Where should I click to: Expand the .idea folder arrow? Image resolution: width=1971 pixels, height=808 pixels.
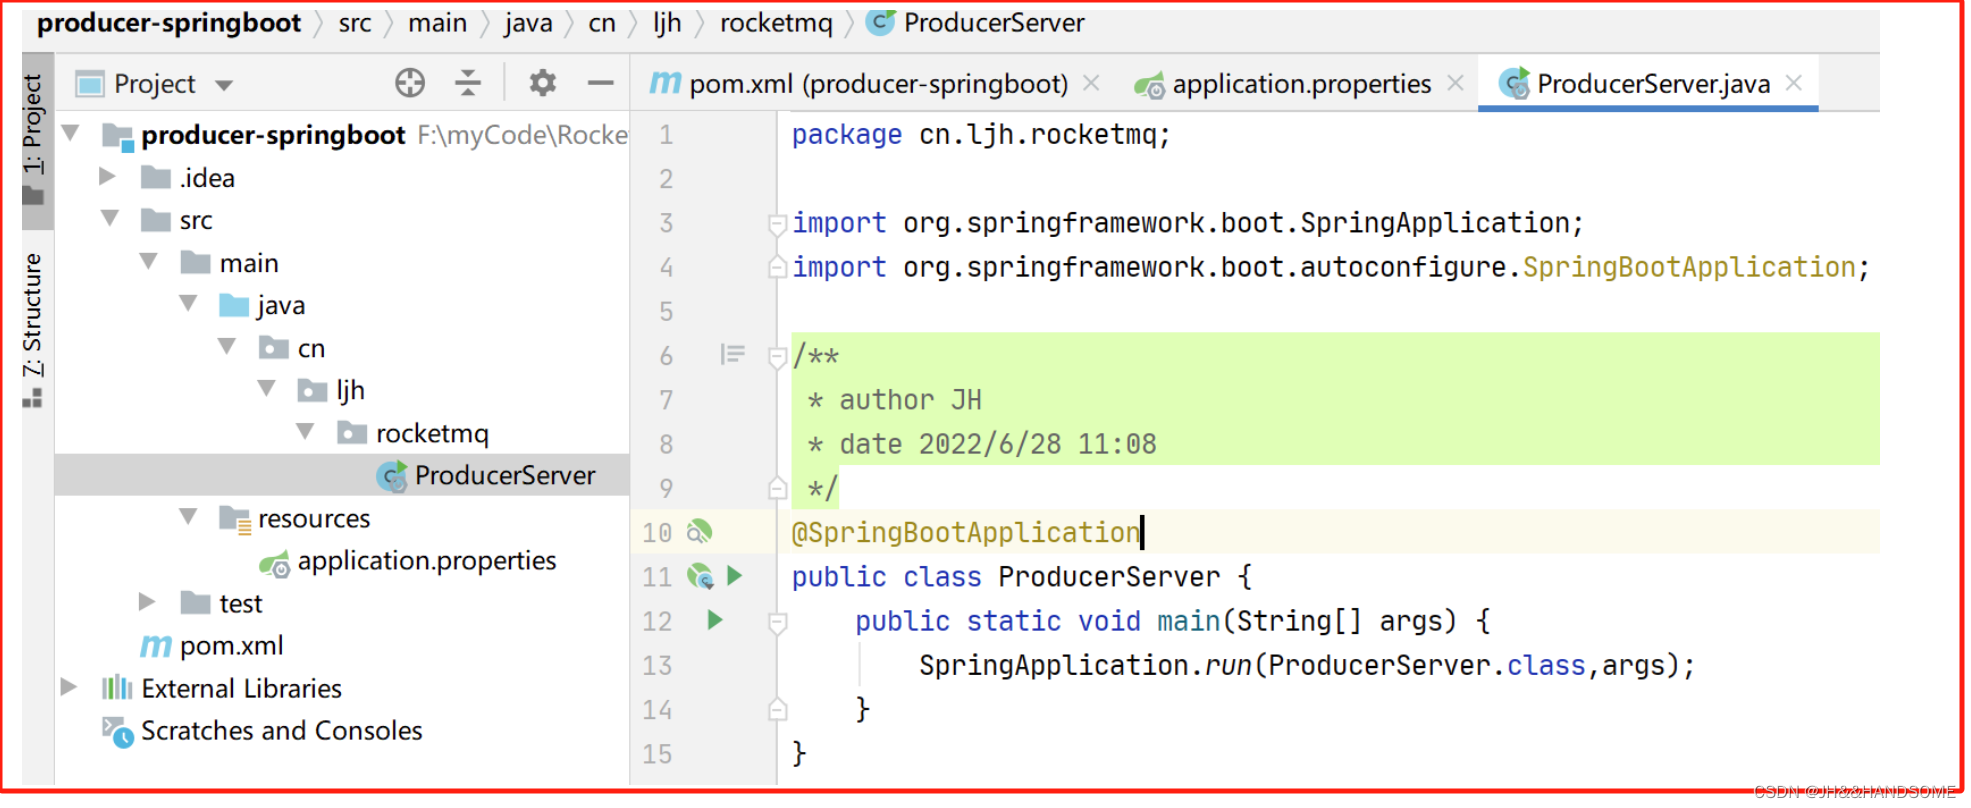click(x=107, y=177)
